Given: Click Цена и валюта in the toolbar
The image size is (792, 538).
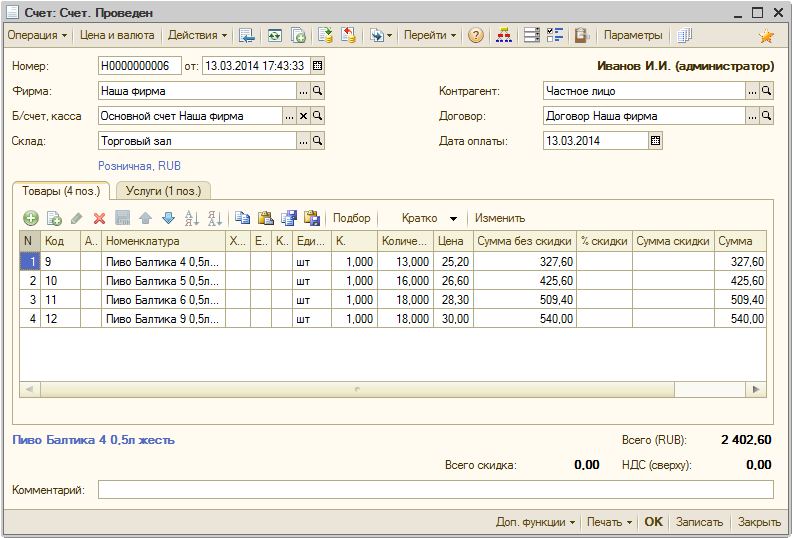Looking at the screenshot, I should [x=117, y=35].
